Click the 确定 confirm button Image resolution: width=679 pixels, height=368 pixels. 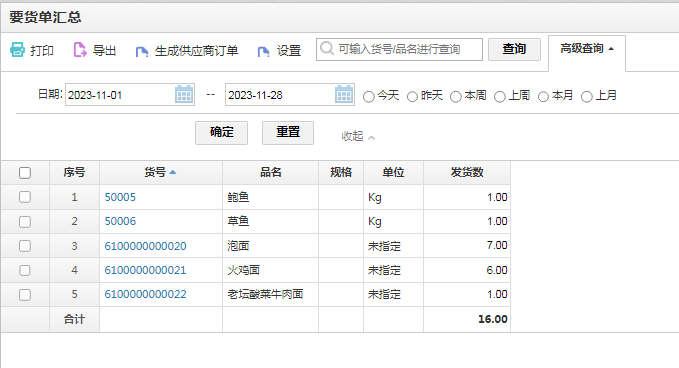pos(221,132)
